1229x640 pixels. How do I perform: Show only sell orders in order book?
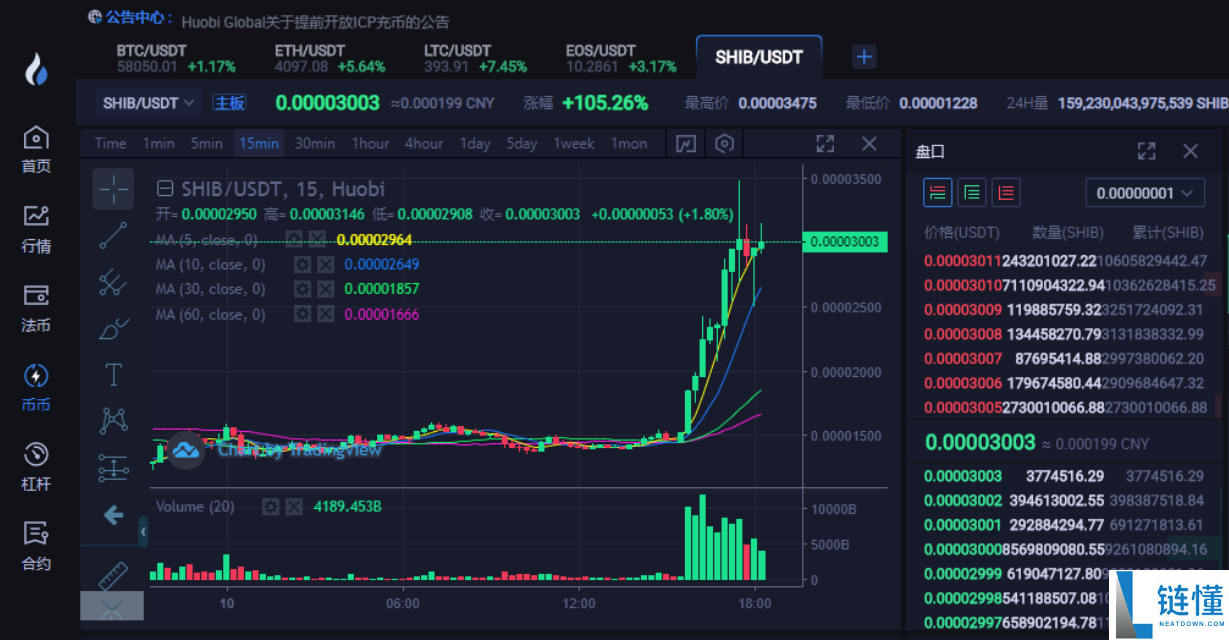(x=1005, y=192)
